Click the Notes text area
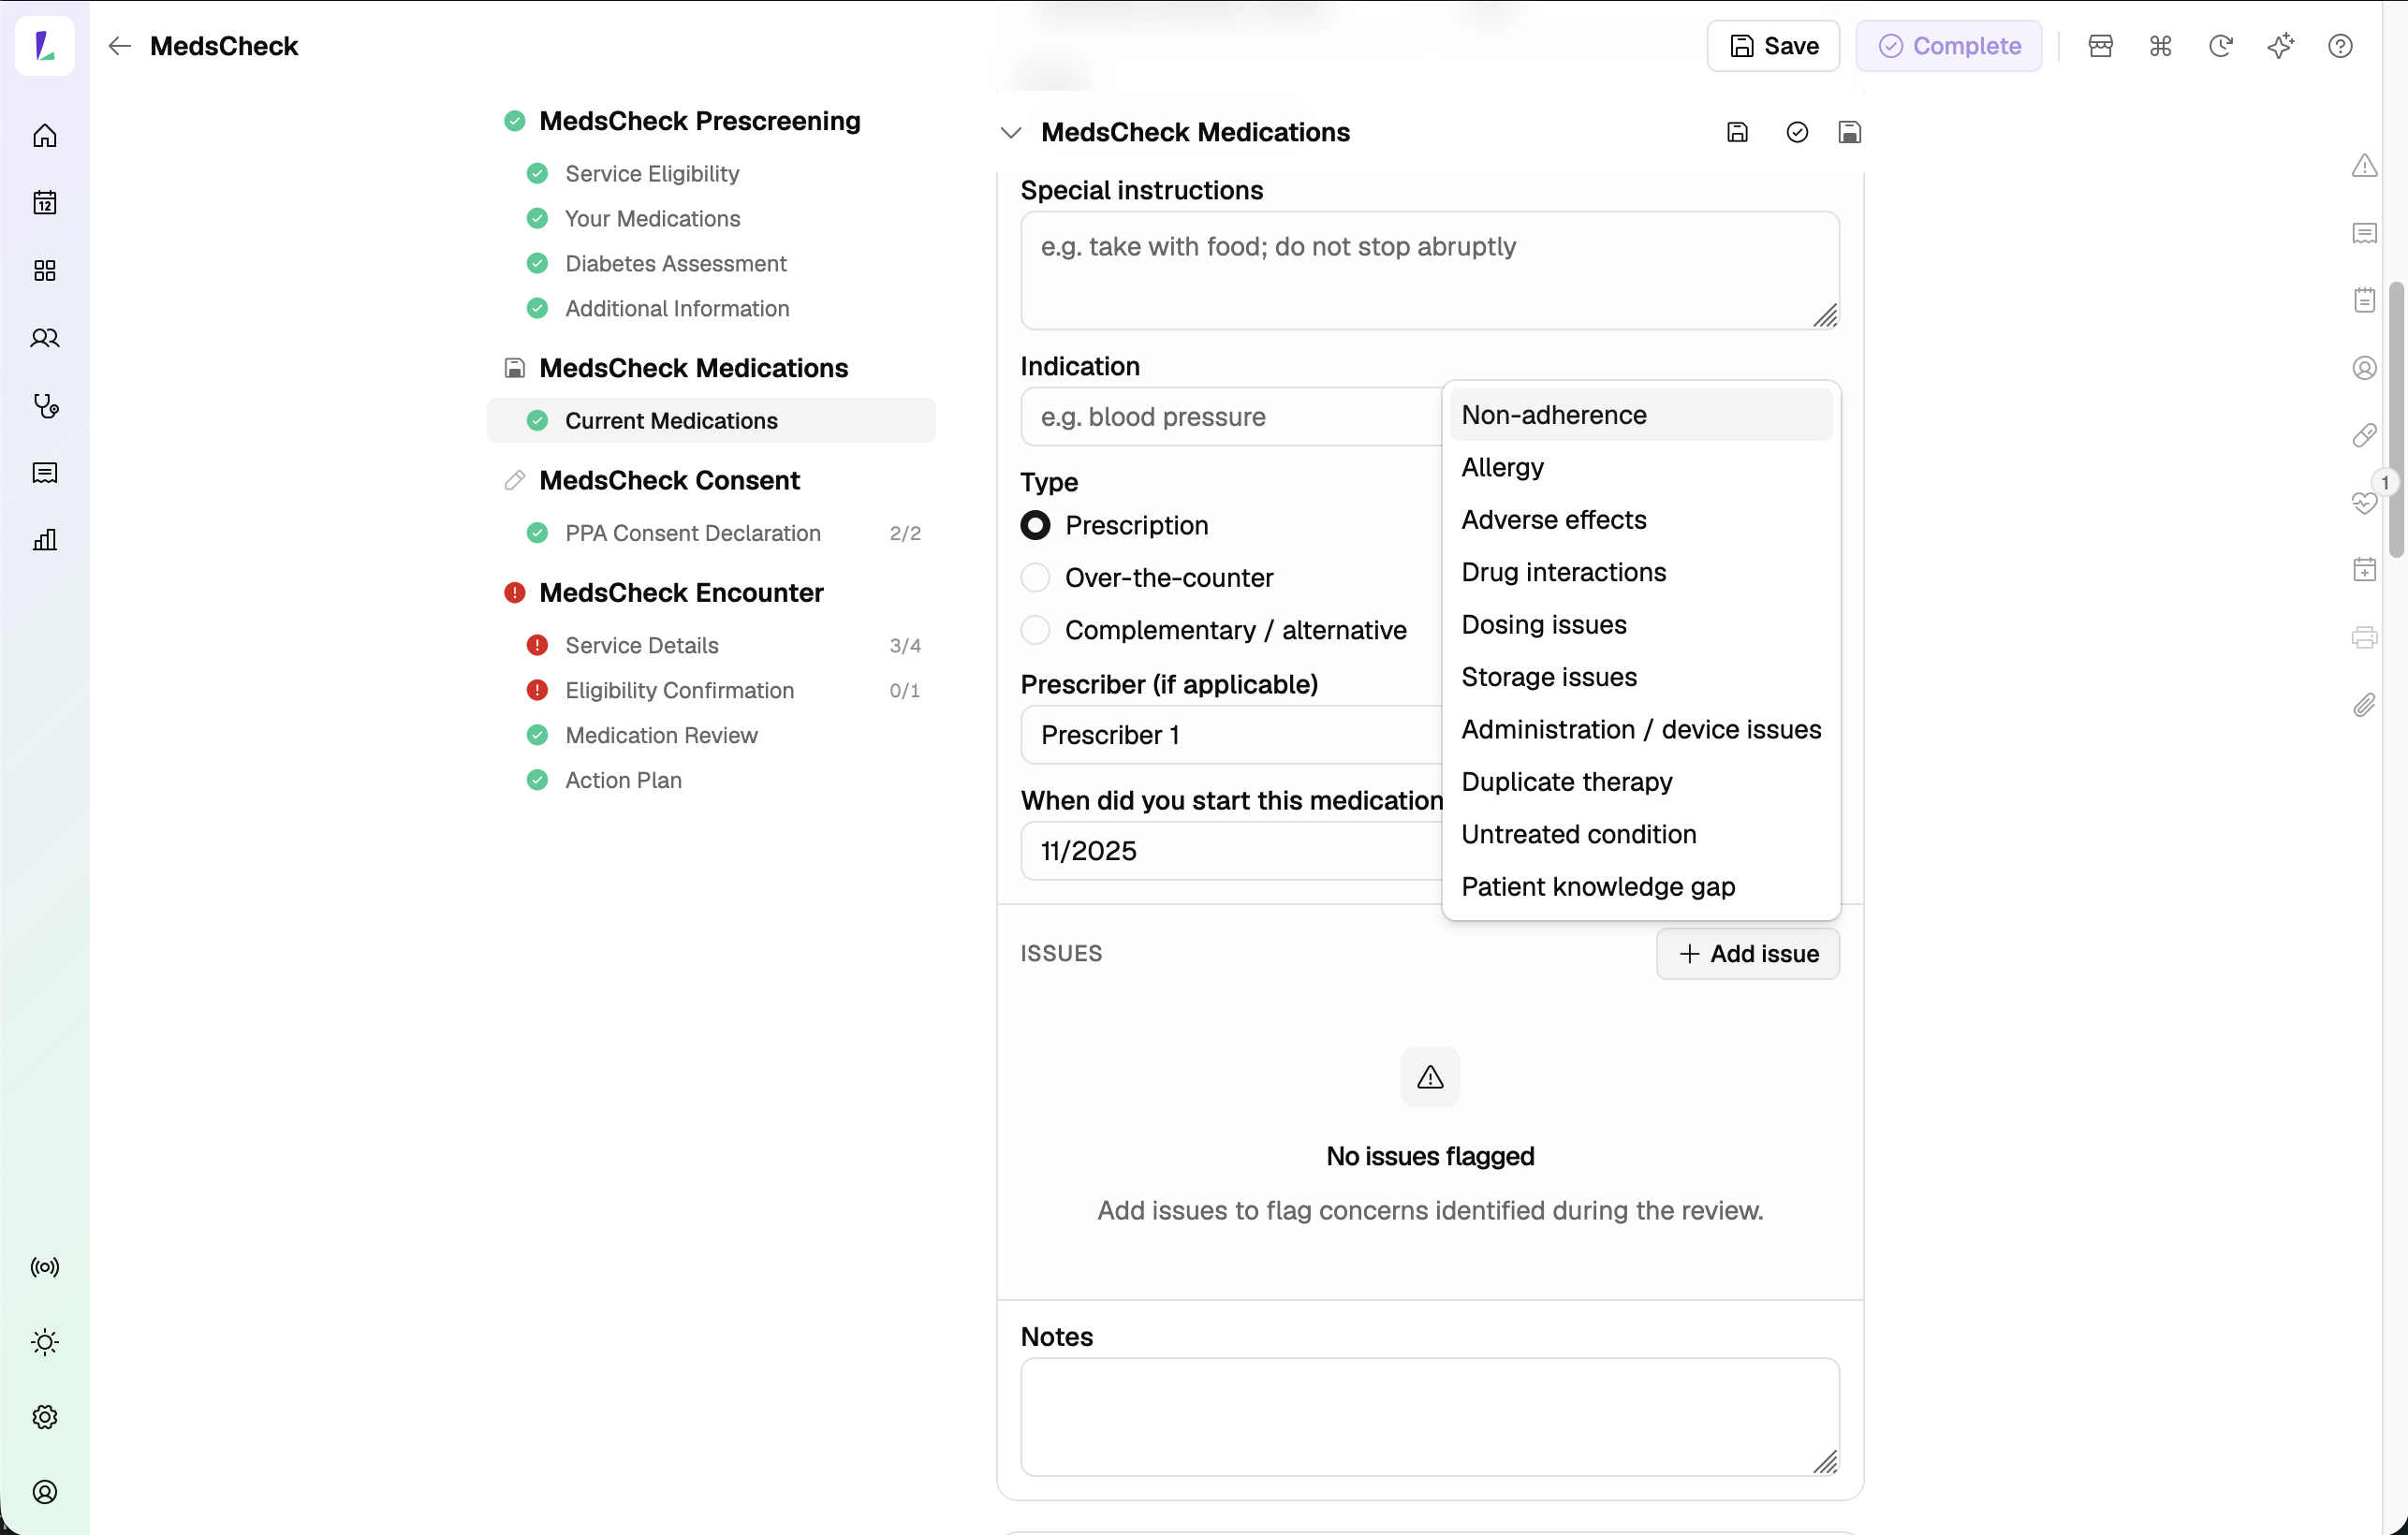 [1430, 1417]
